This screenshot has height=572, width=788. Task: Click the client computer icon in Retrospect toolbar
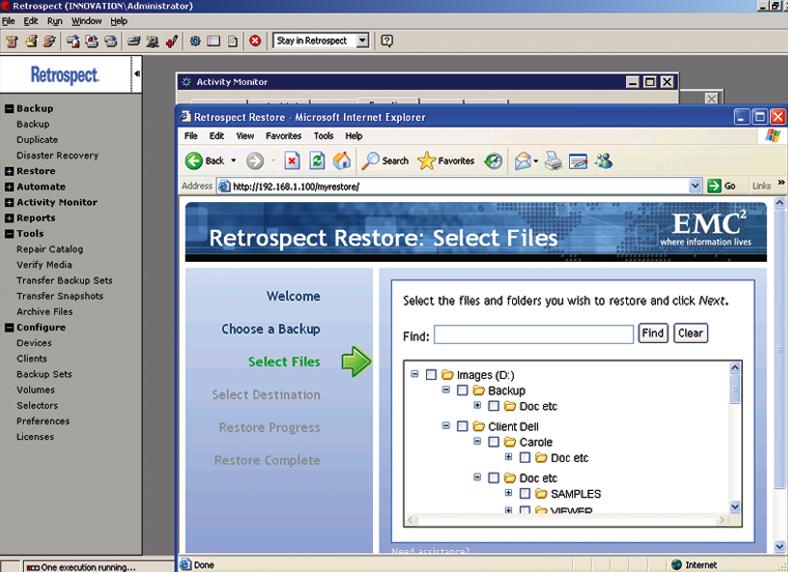152,41
